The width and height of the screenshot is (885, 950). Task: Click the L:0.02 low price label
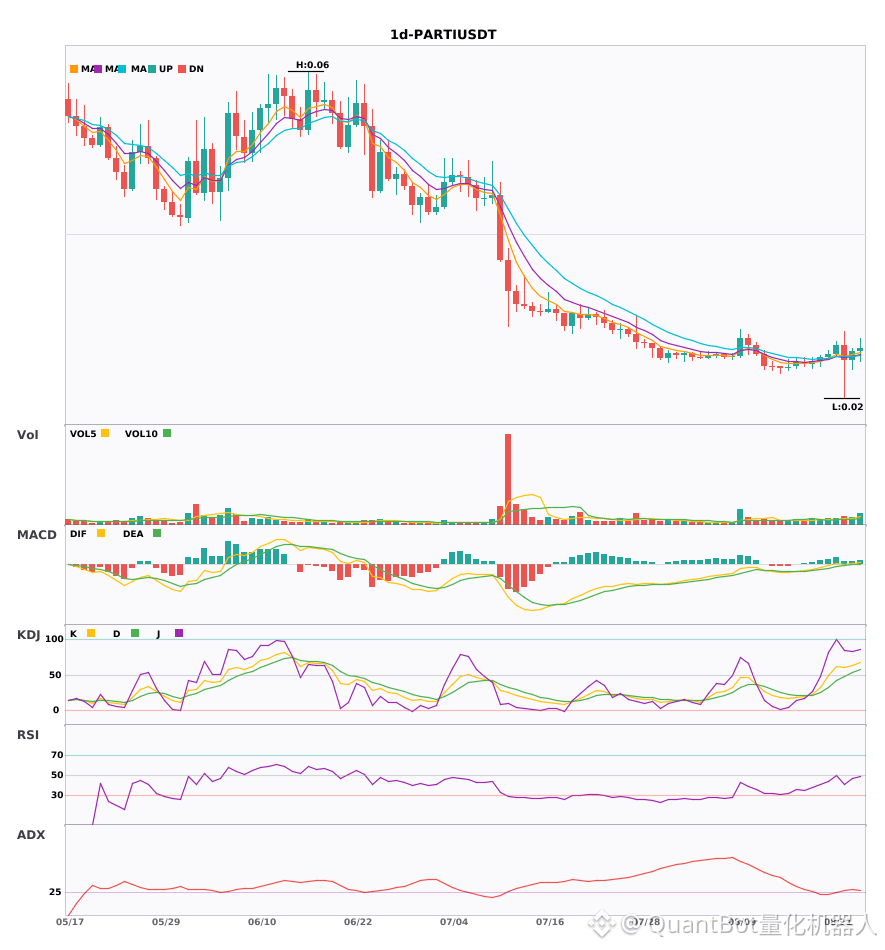847,407
